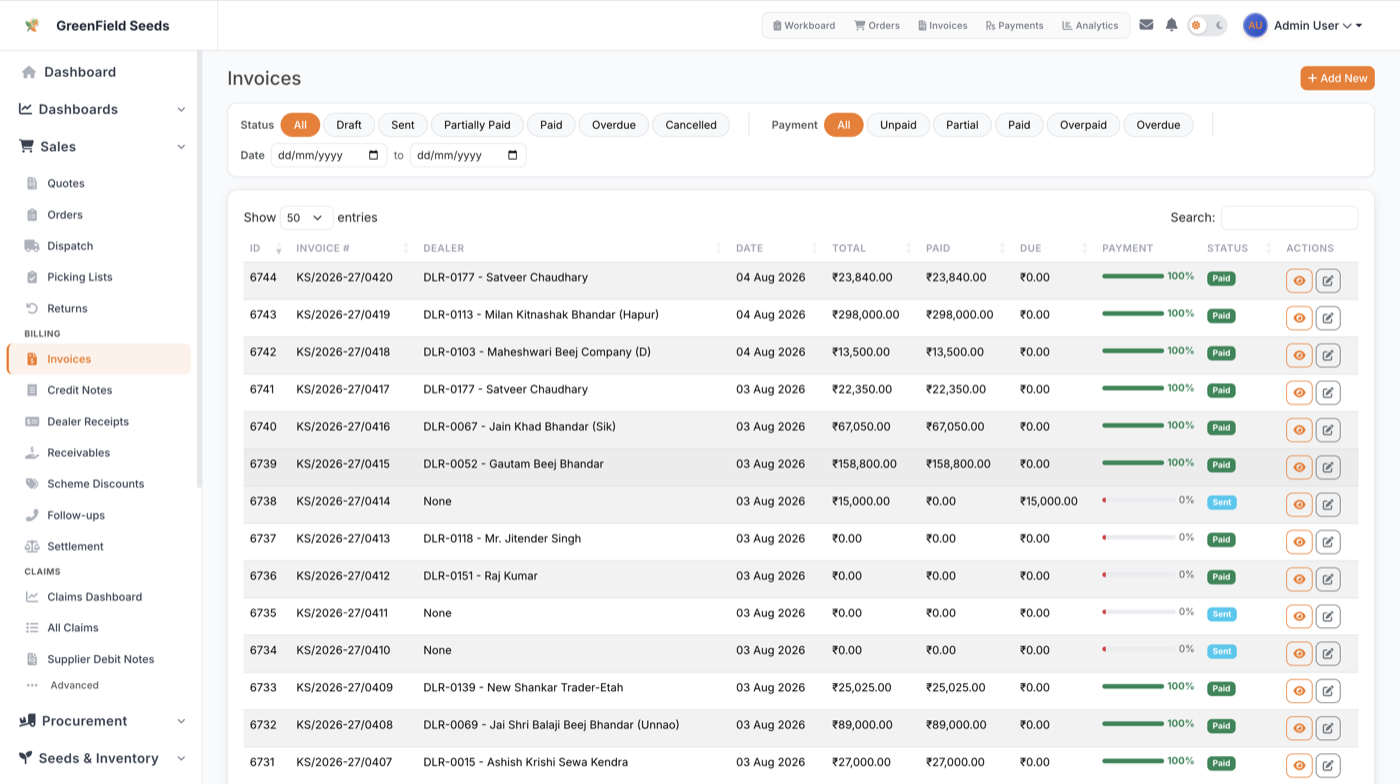
Task: Open Receivables in the sidebar
Action: [78, 452]
